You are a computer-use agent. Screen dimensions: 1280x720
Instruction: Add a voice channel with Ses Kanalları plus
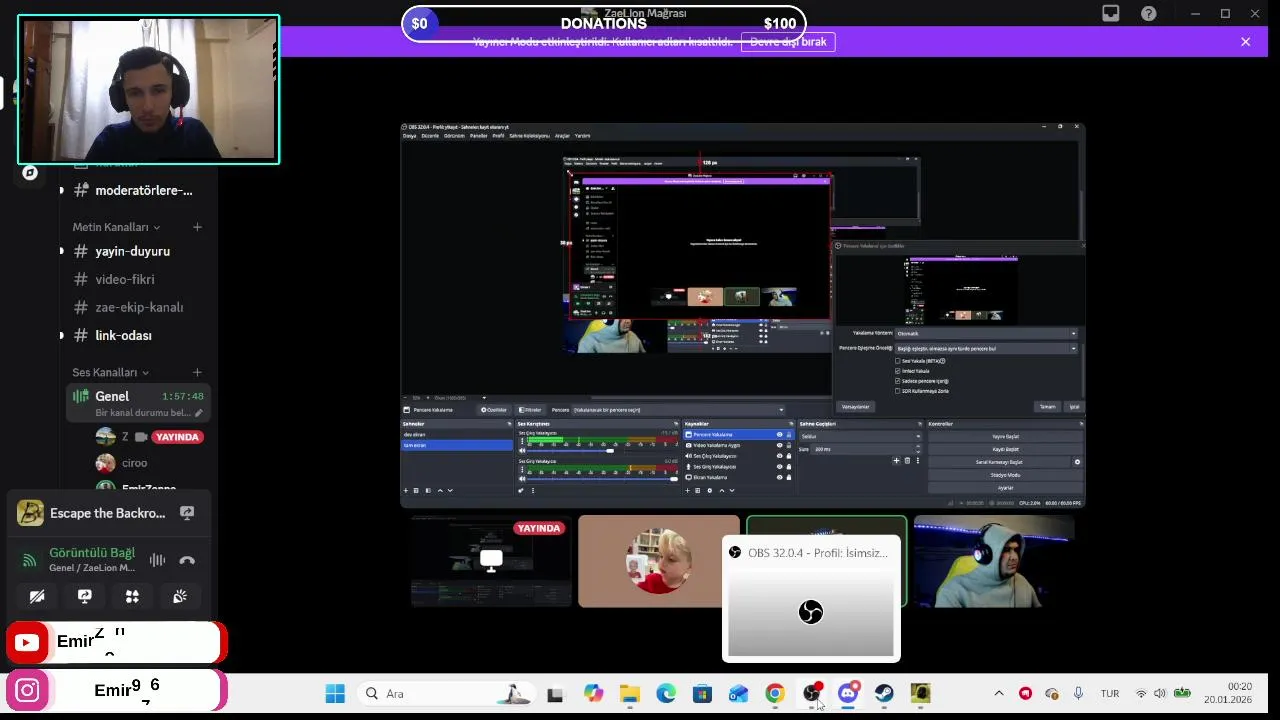click(197, 372)
